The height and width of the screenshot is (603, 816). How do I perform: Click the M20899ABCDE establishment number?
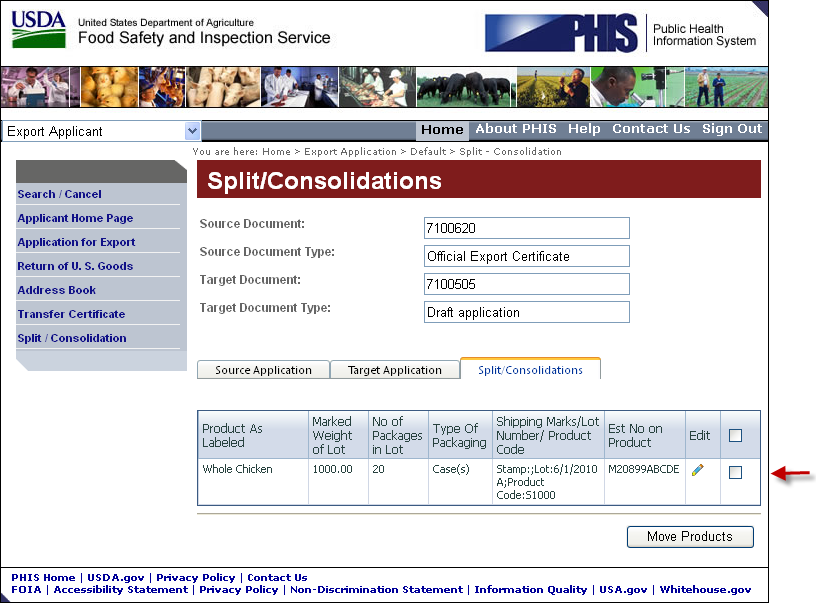point(644,469)
